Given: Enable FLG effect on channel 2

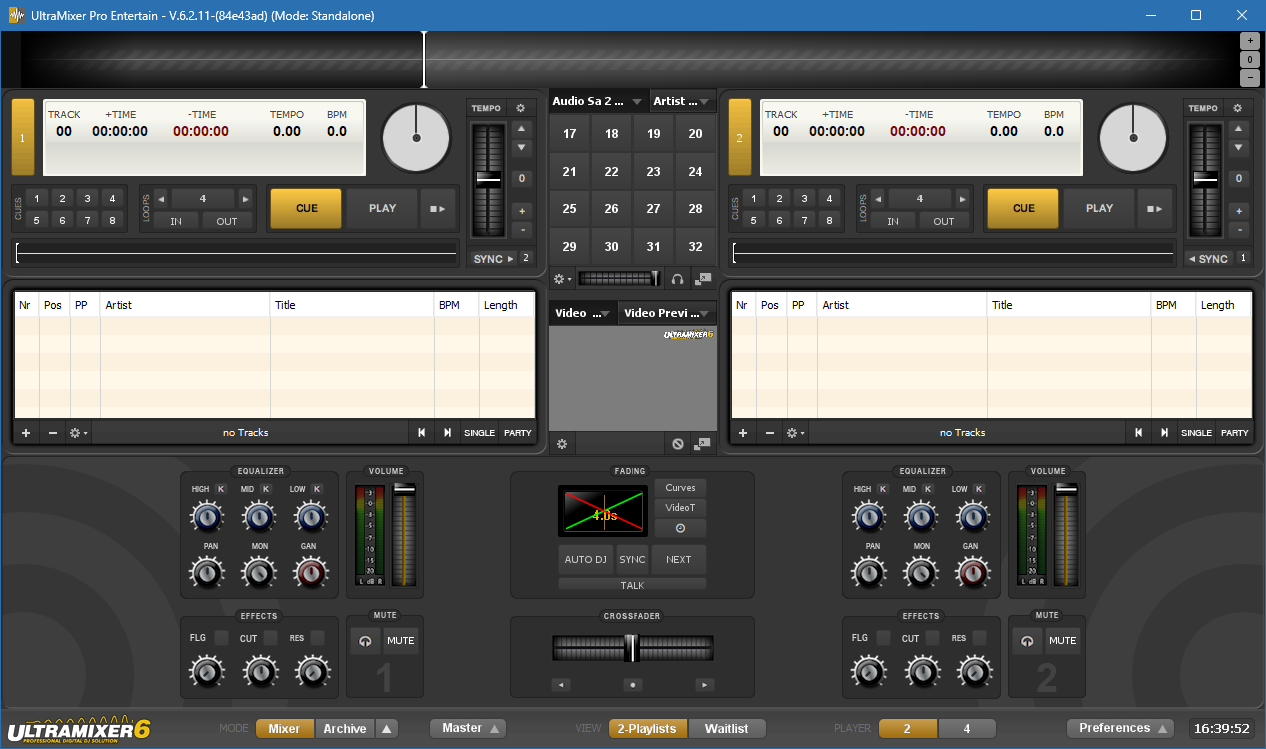Looking at the screenshot, I should tap(884, 638).
